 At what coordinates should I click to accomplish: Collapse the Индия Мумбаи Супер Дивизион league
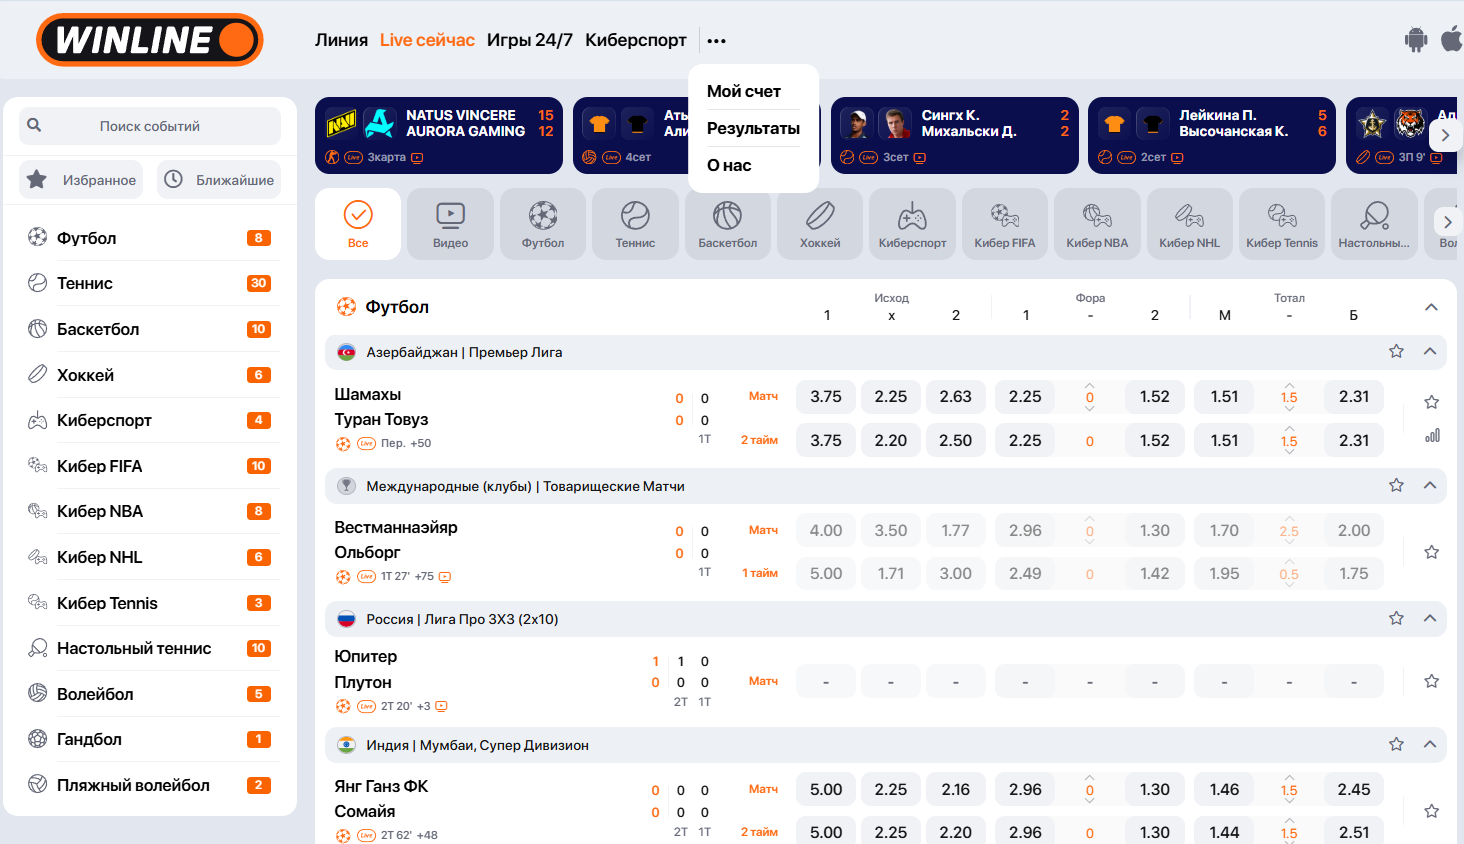(x=1430, y=745)
